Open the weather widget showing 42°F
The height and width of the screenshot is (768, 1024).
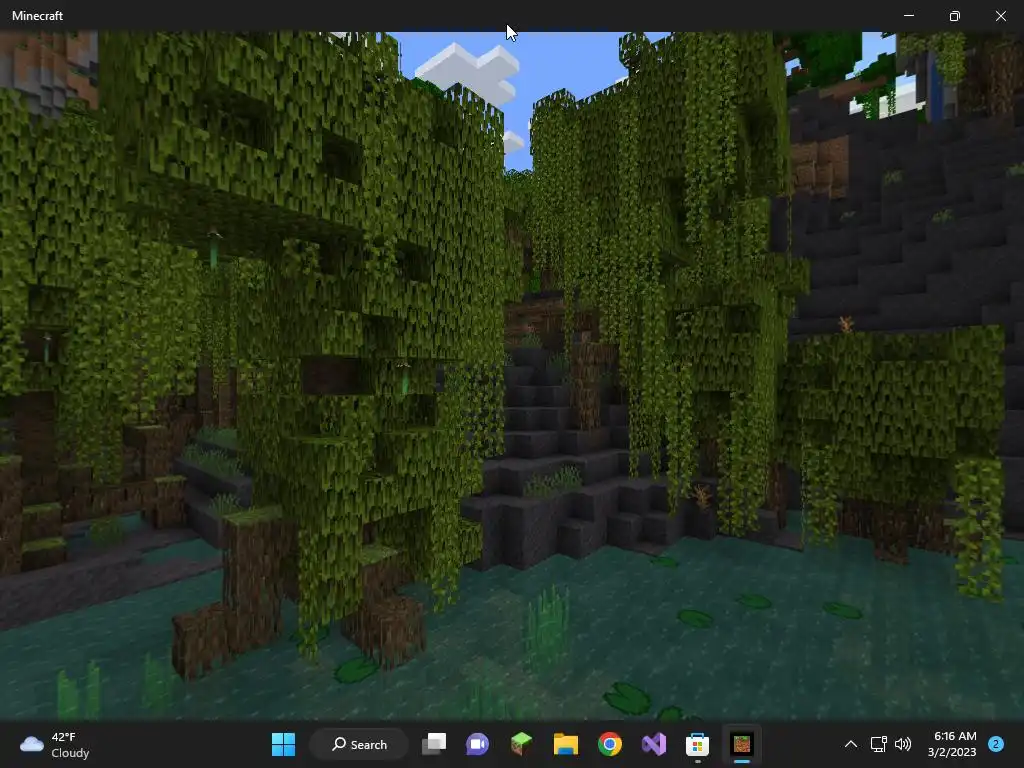point(55,744)
